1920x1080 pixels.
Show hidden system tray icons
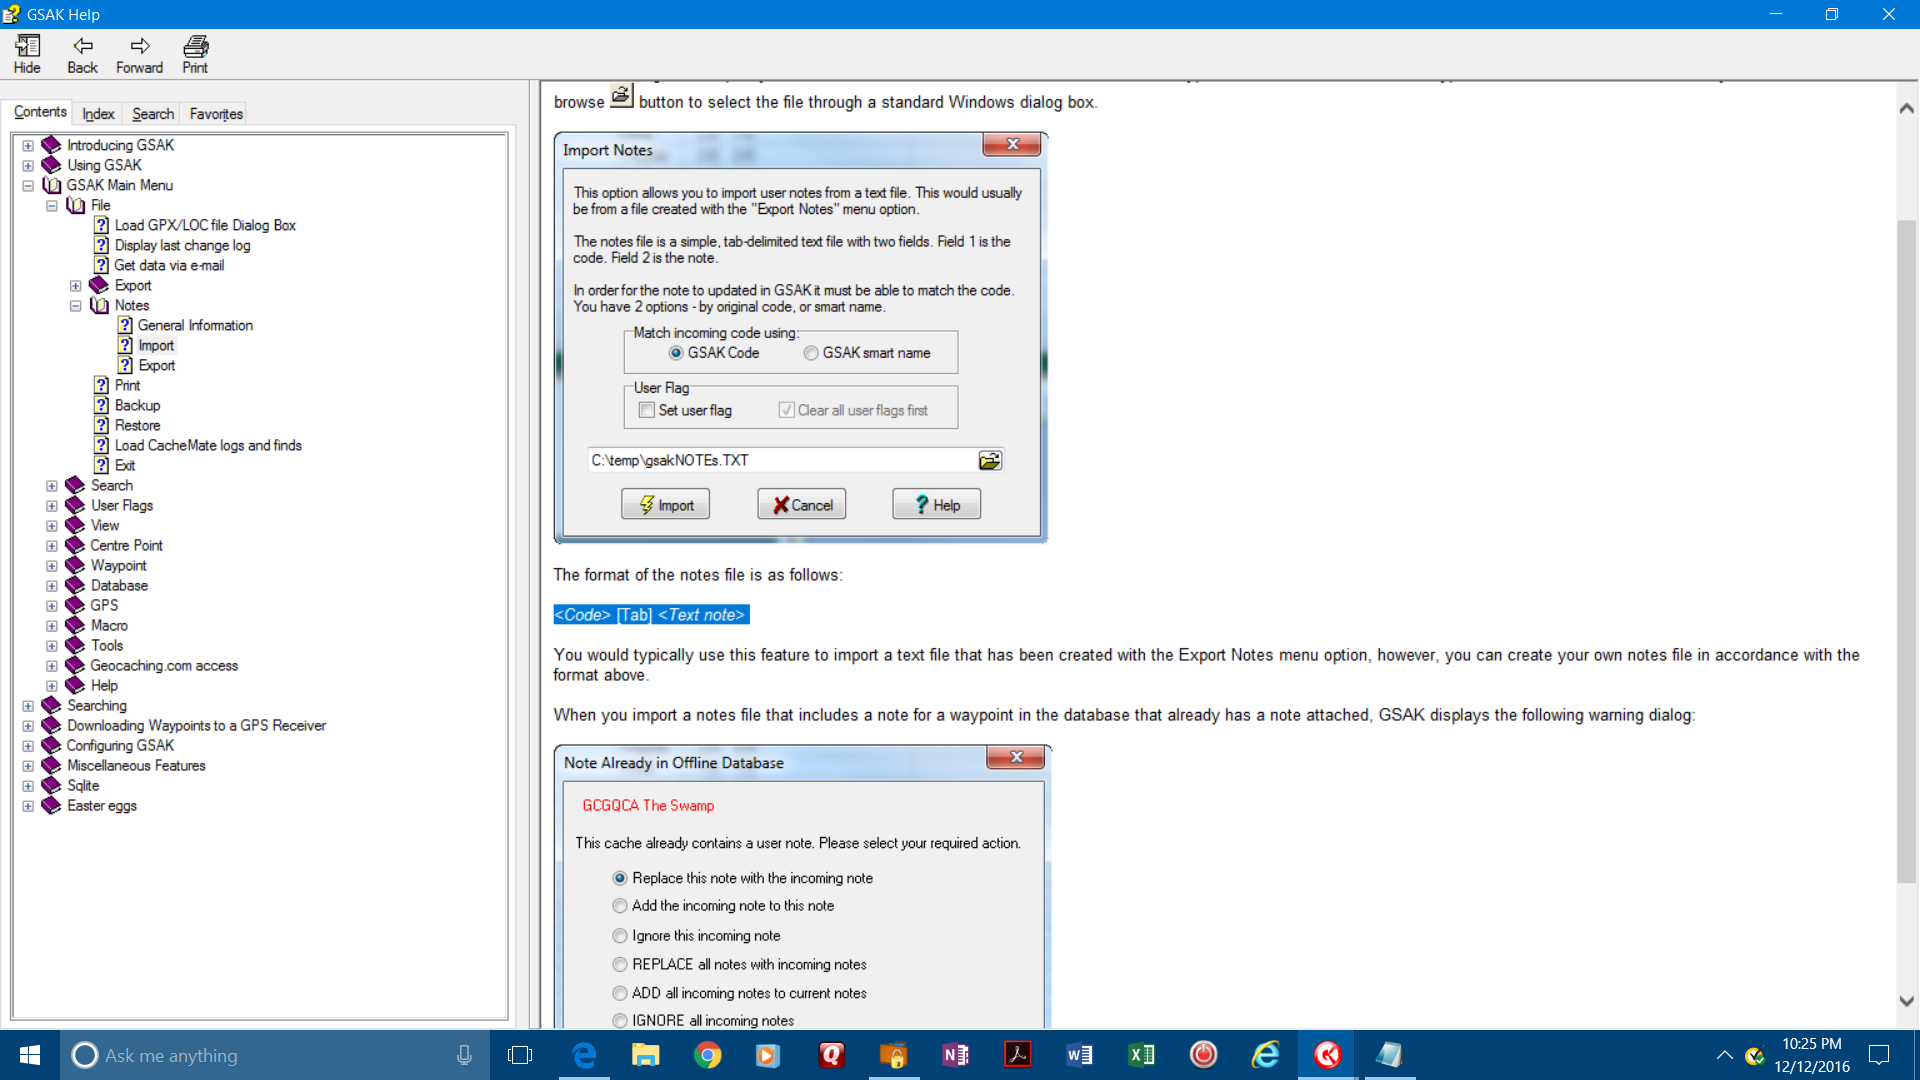pyautogui.click(x=1725, y=1055)
